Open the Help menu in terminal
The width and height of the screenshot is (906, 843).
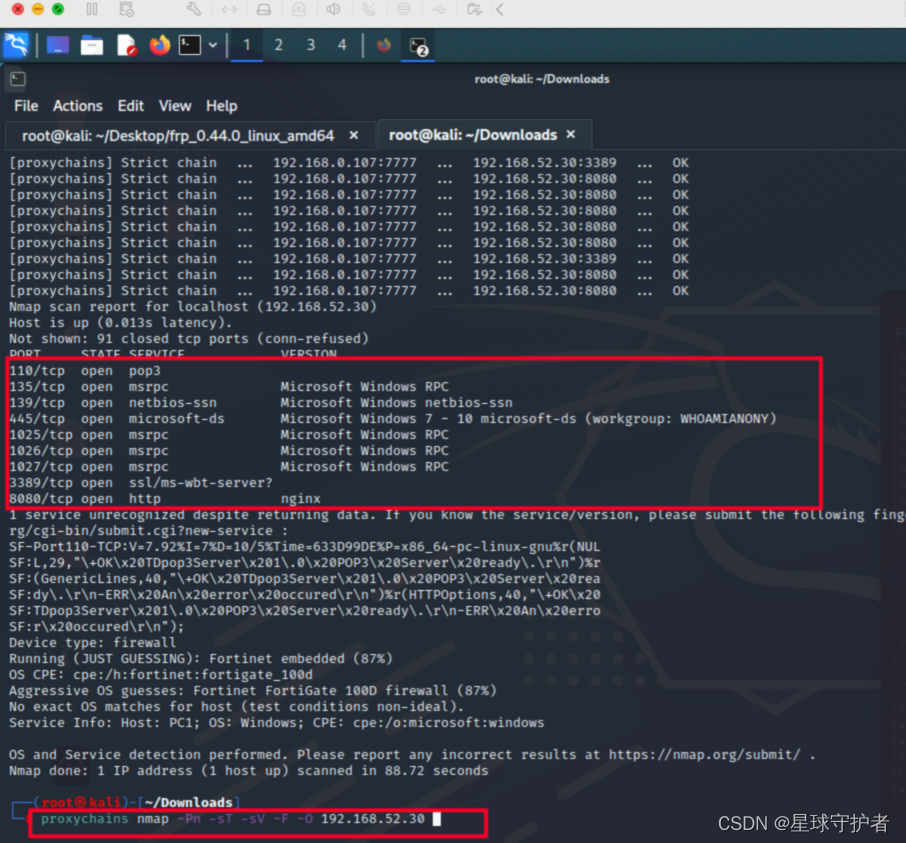tap(222, 106)
